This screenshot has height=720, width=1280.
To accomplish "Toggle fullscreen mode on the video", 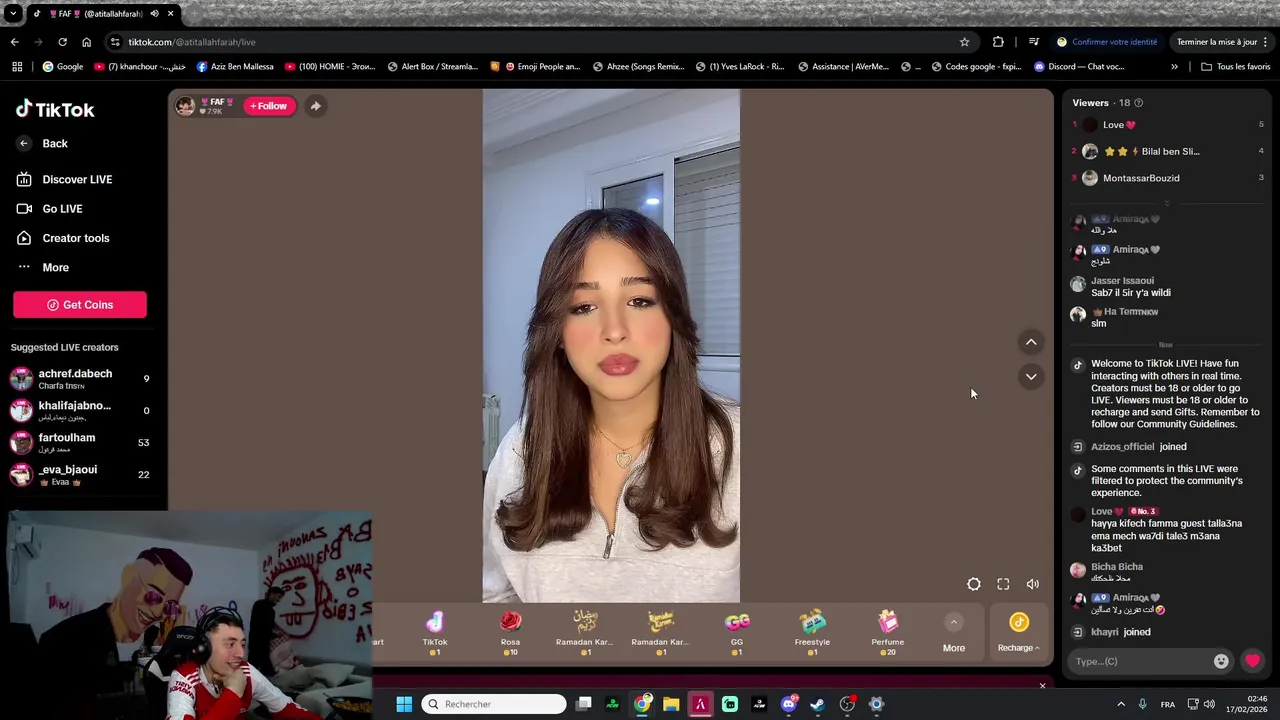I will pyautogui.click(x=1003, y=584).
